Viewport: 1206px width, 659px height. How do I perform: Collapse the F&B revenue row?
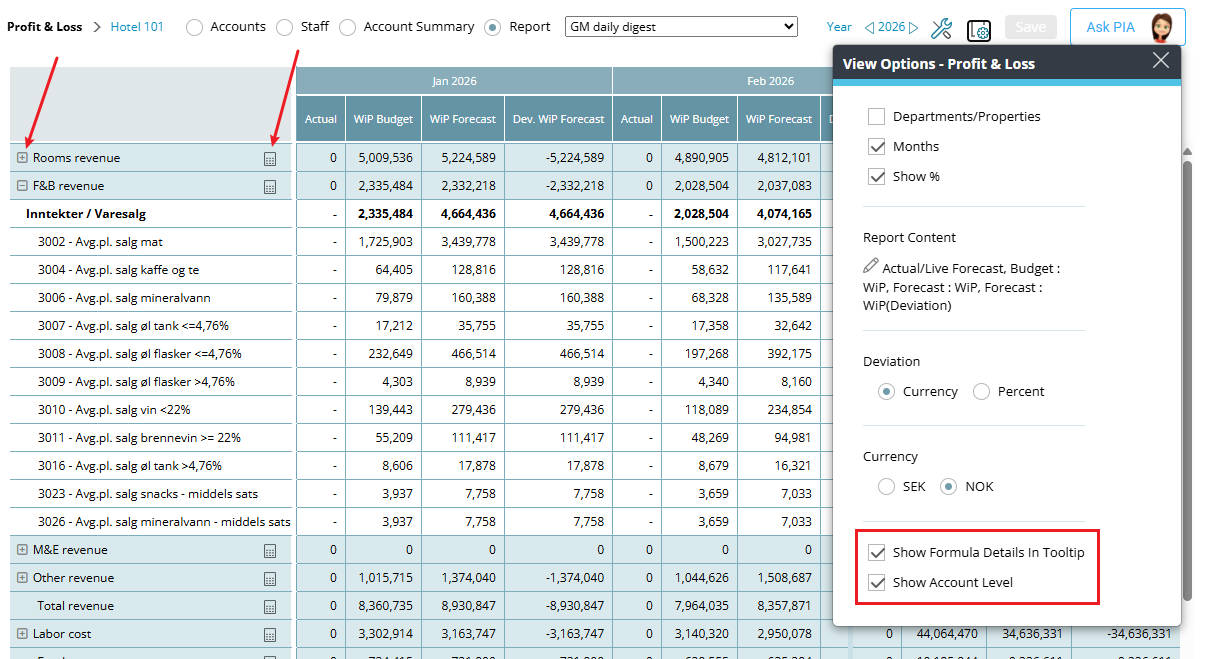click(22, 186)
